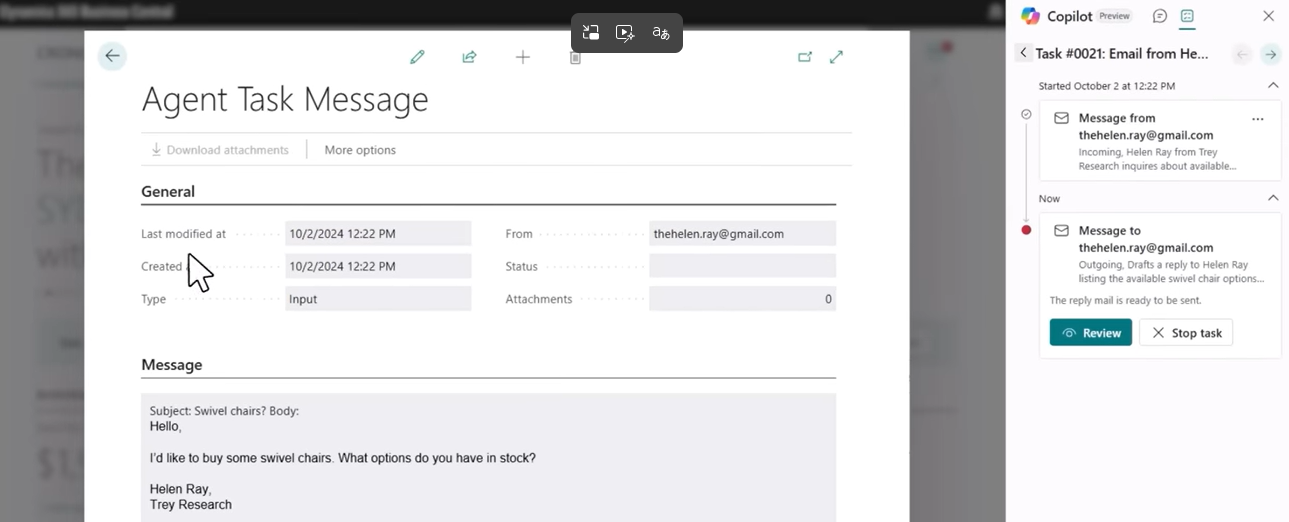Collapse the Message section header
Viewport: 1289px width, 522px height.
(x=172, y=365)
